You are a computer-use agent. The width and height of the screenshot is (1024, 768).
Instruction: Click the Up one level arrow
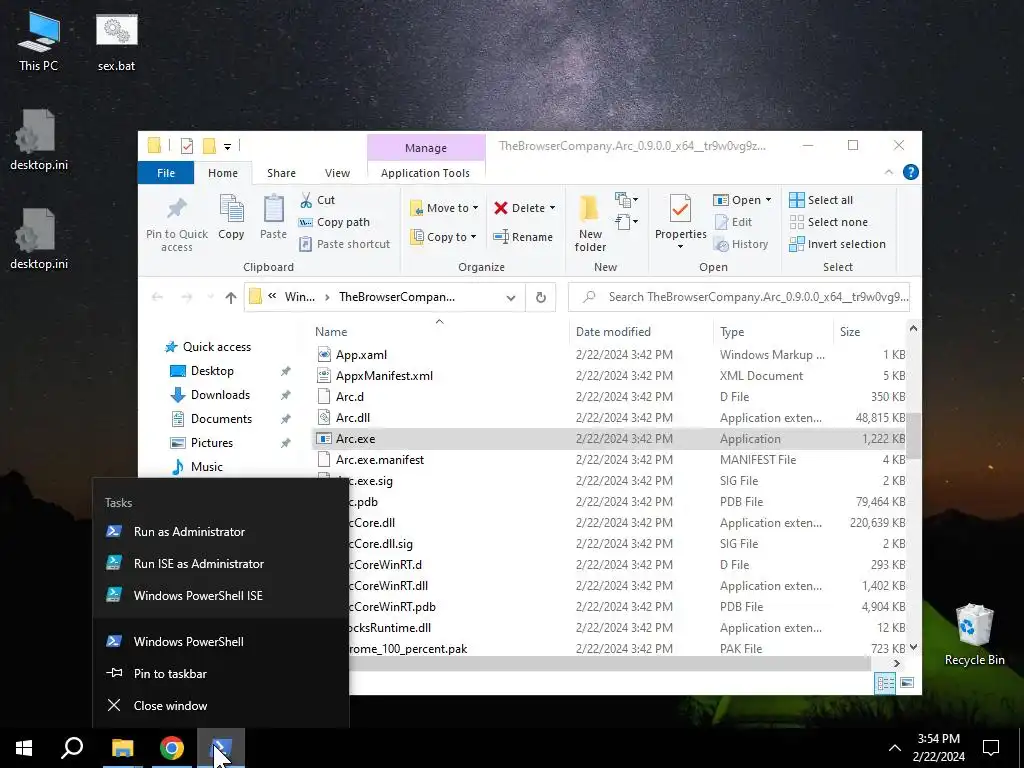coord(231,297)
